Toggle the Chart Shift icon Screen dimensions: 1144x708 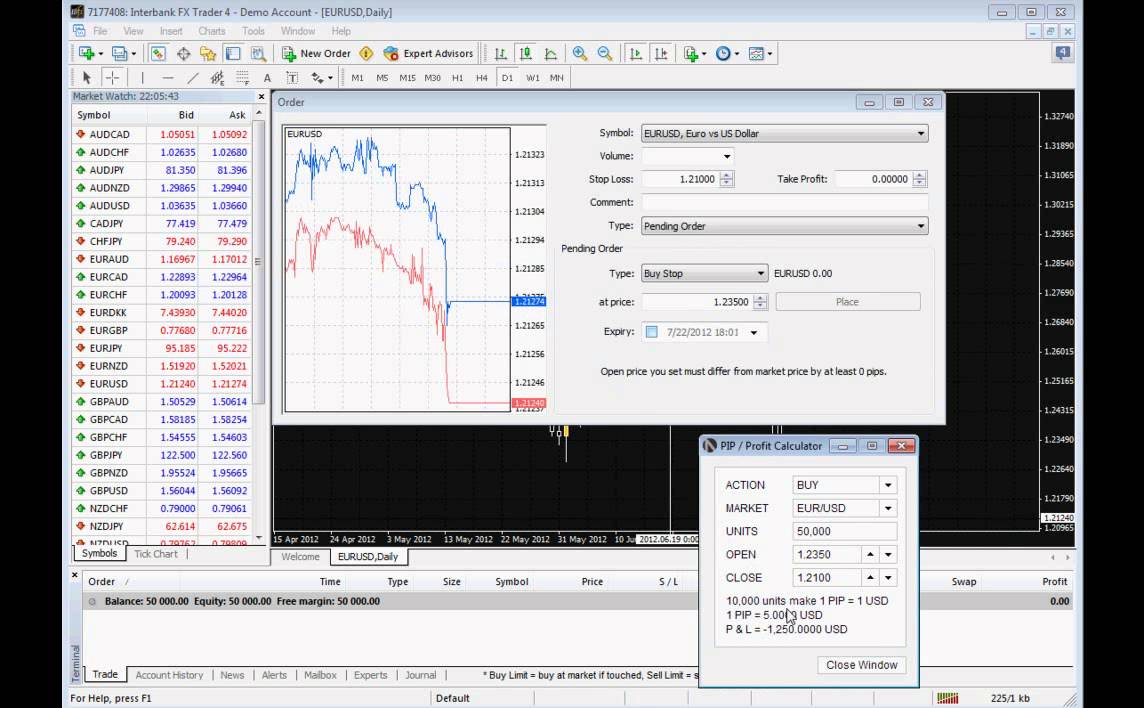661,53
